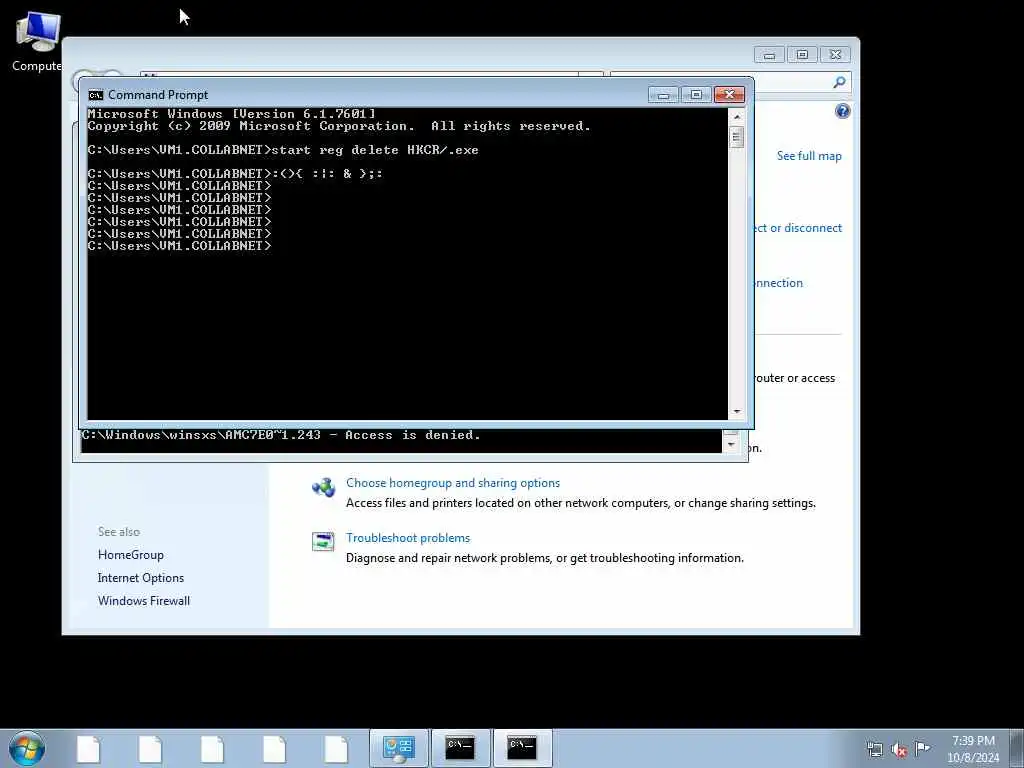
Task: Click the search magnifier icon
Action: tap(839, 82)
